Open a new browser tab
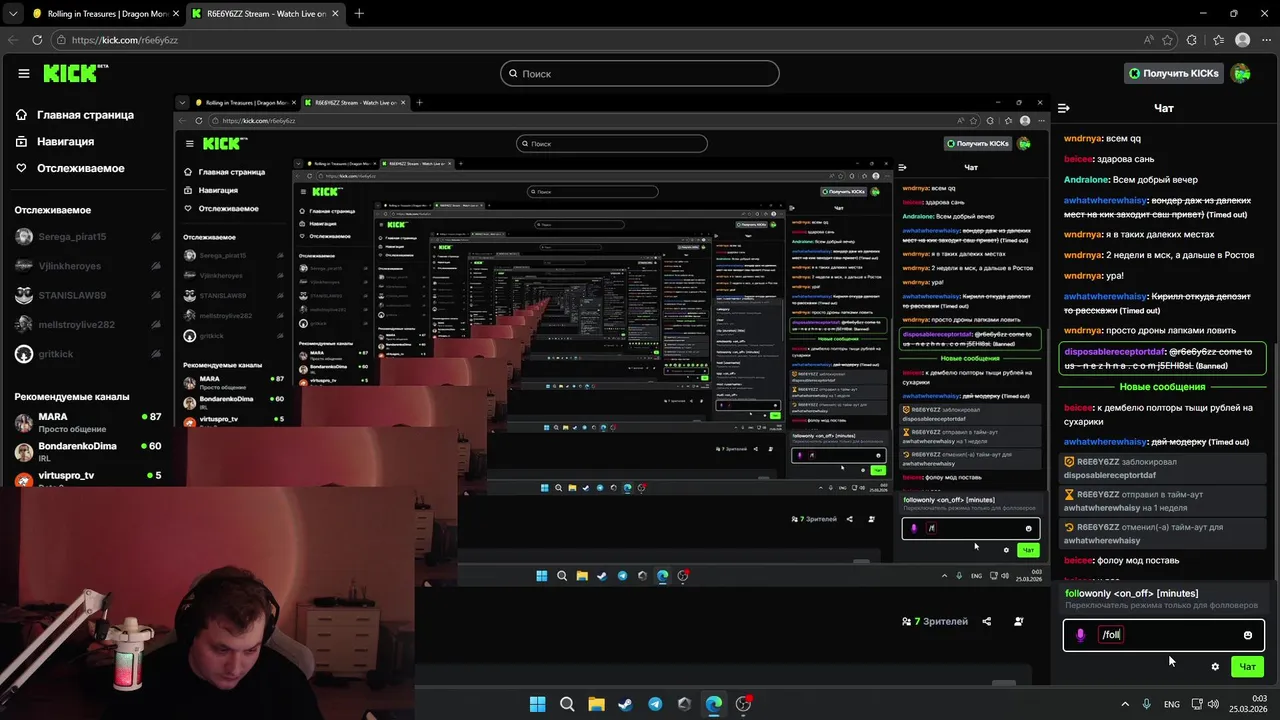1280x720 pixels. pyautogui.click(x=359, y=13)
